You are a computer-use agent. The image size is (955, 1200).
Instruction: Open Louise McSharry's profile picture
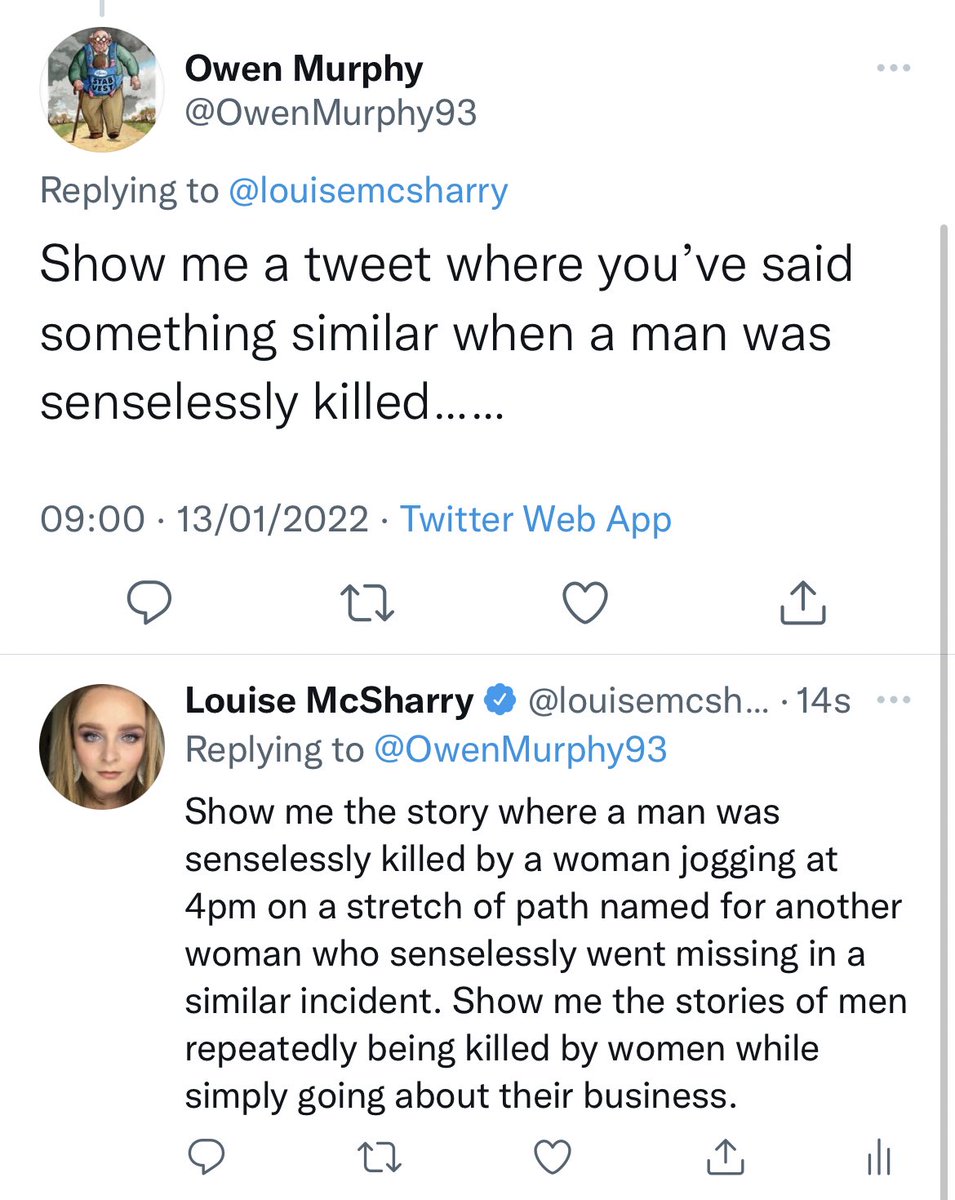click(x=99, y=748)
